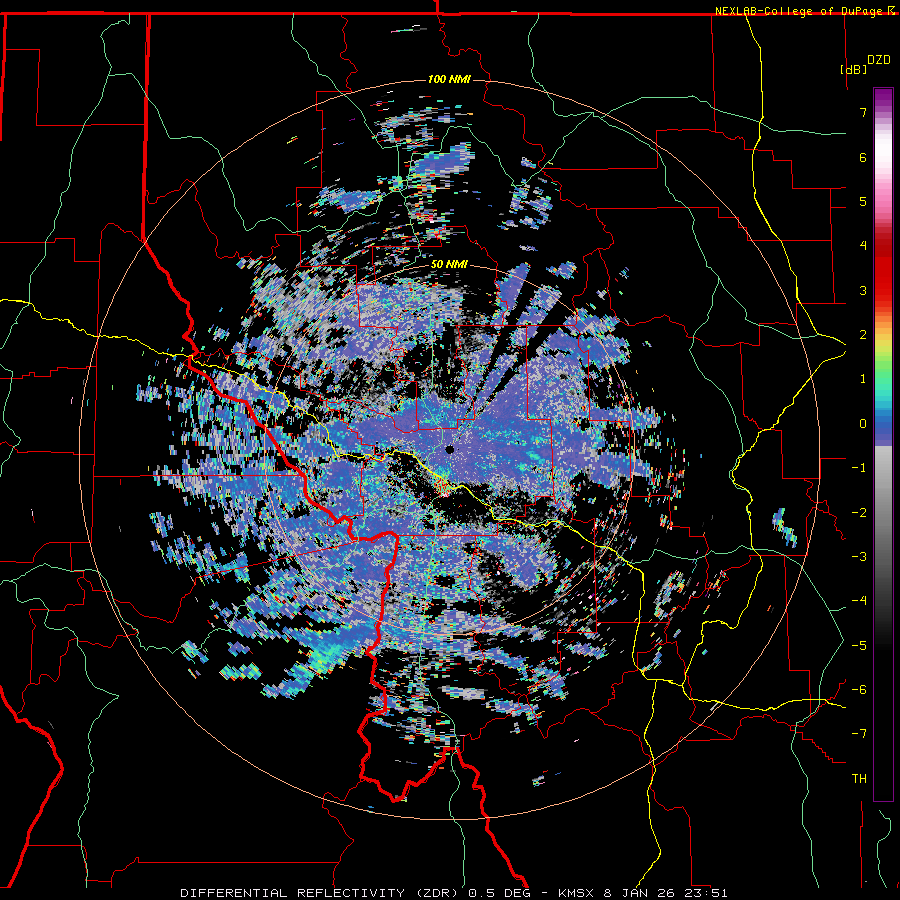900x900 pixels.
Task: Click the black KMSX radar site dot
Action: pos(449,449)
